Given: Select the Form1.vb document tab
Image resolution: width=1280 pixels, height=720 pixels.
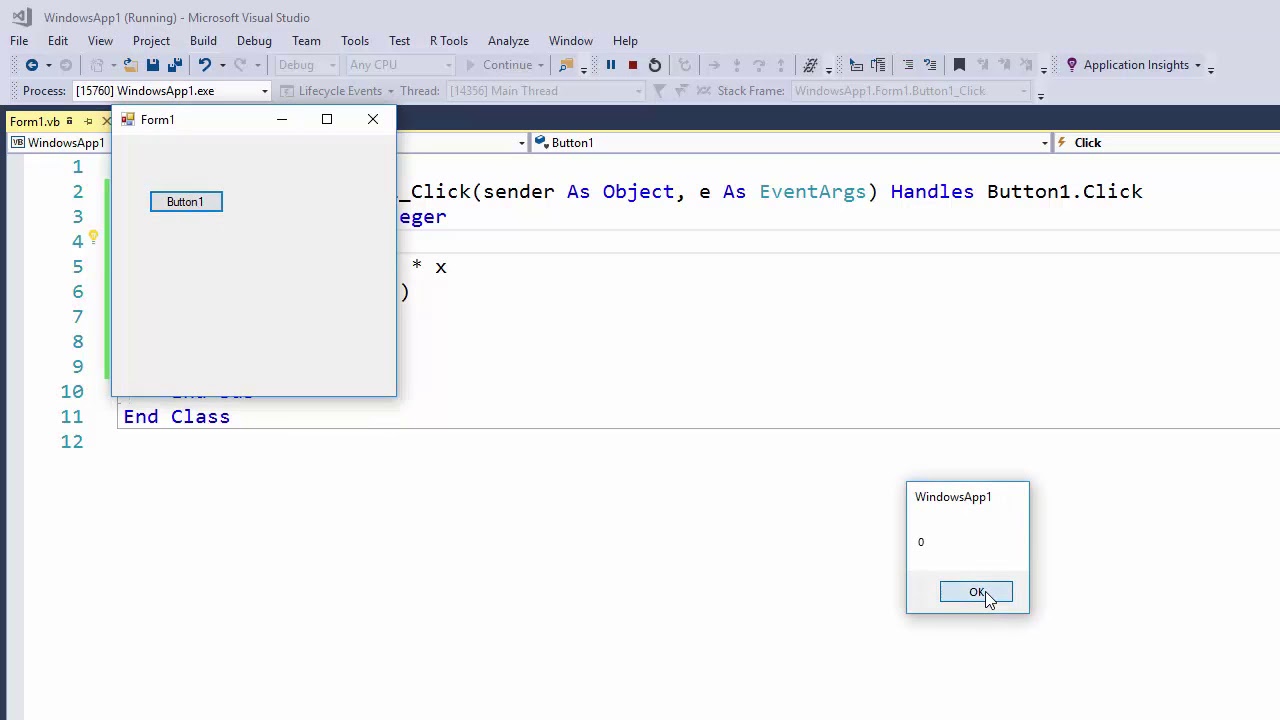Looking at the screenshot, I should pyautogui.click(x=35, y=122).
